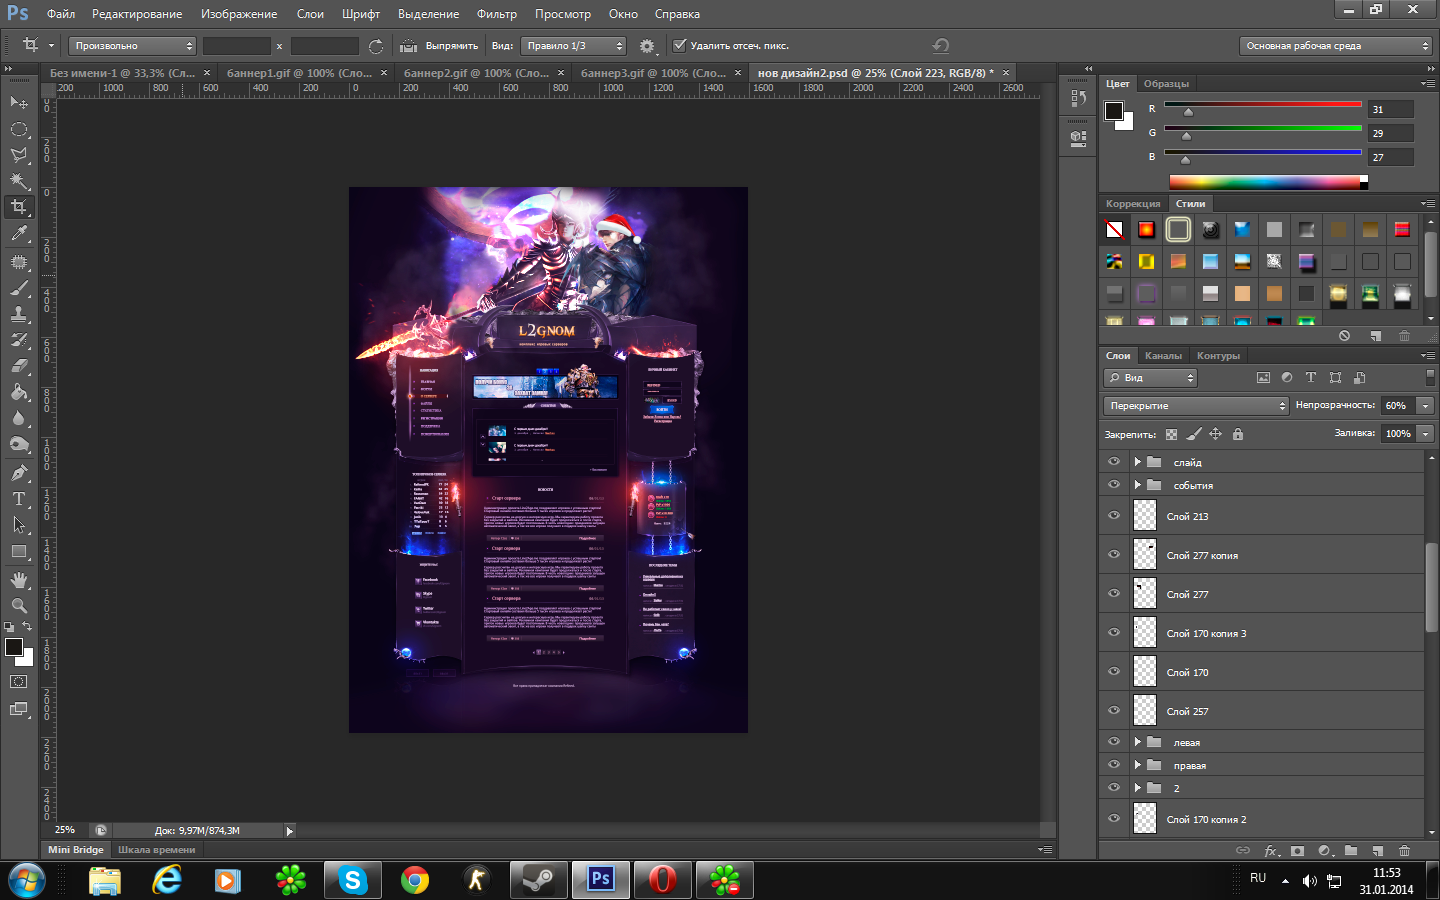Lock transparent pixels icon in Layers

coord(1171,434)
